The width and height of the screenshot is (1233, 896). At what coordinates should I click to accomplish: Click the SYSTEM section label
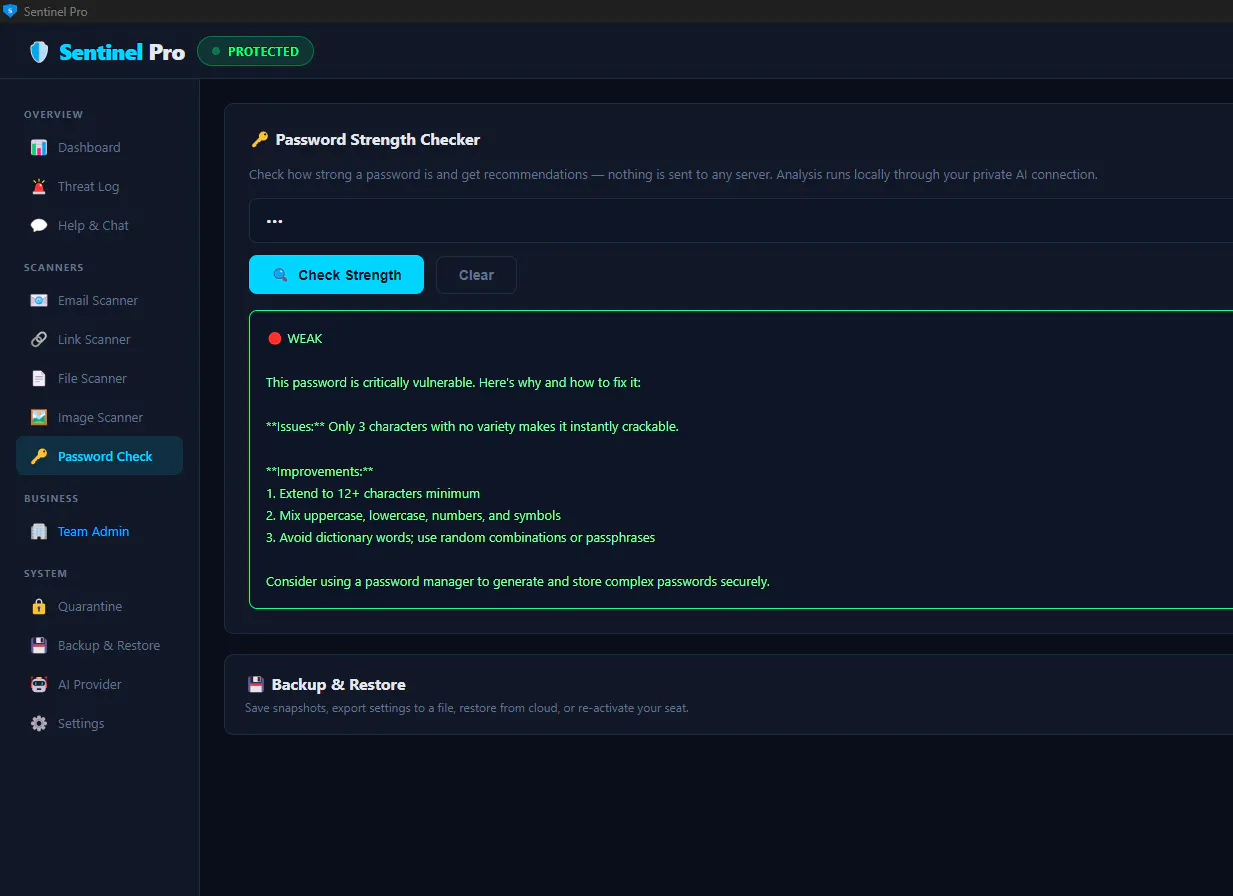pyautogui.click(x=46, y=574)
